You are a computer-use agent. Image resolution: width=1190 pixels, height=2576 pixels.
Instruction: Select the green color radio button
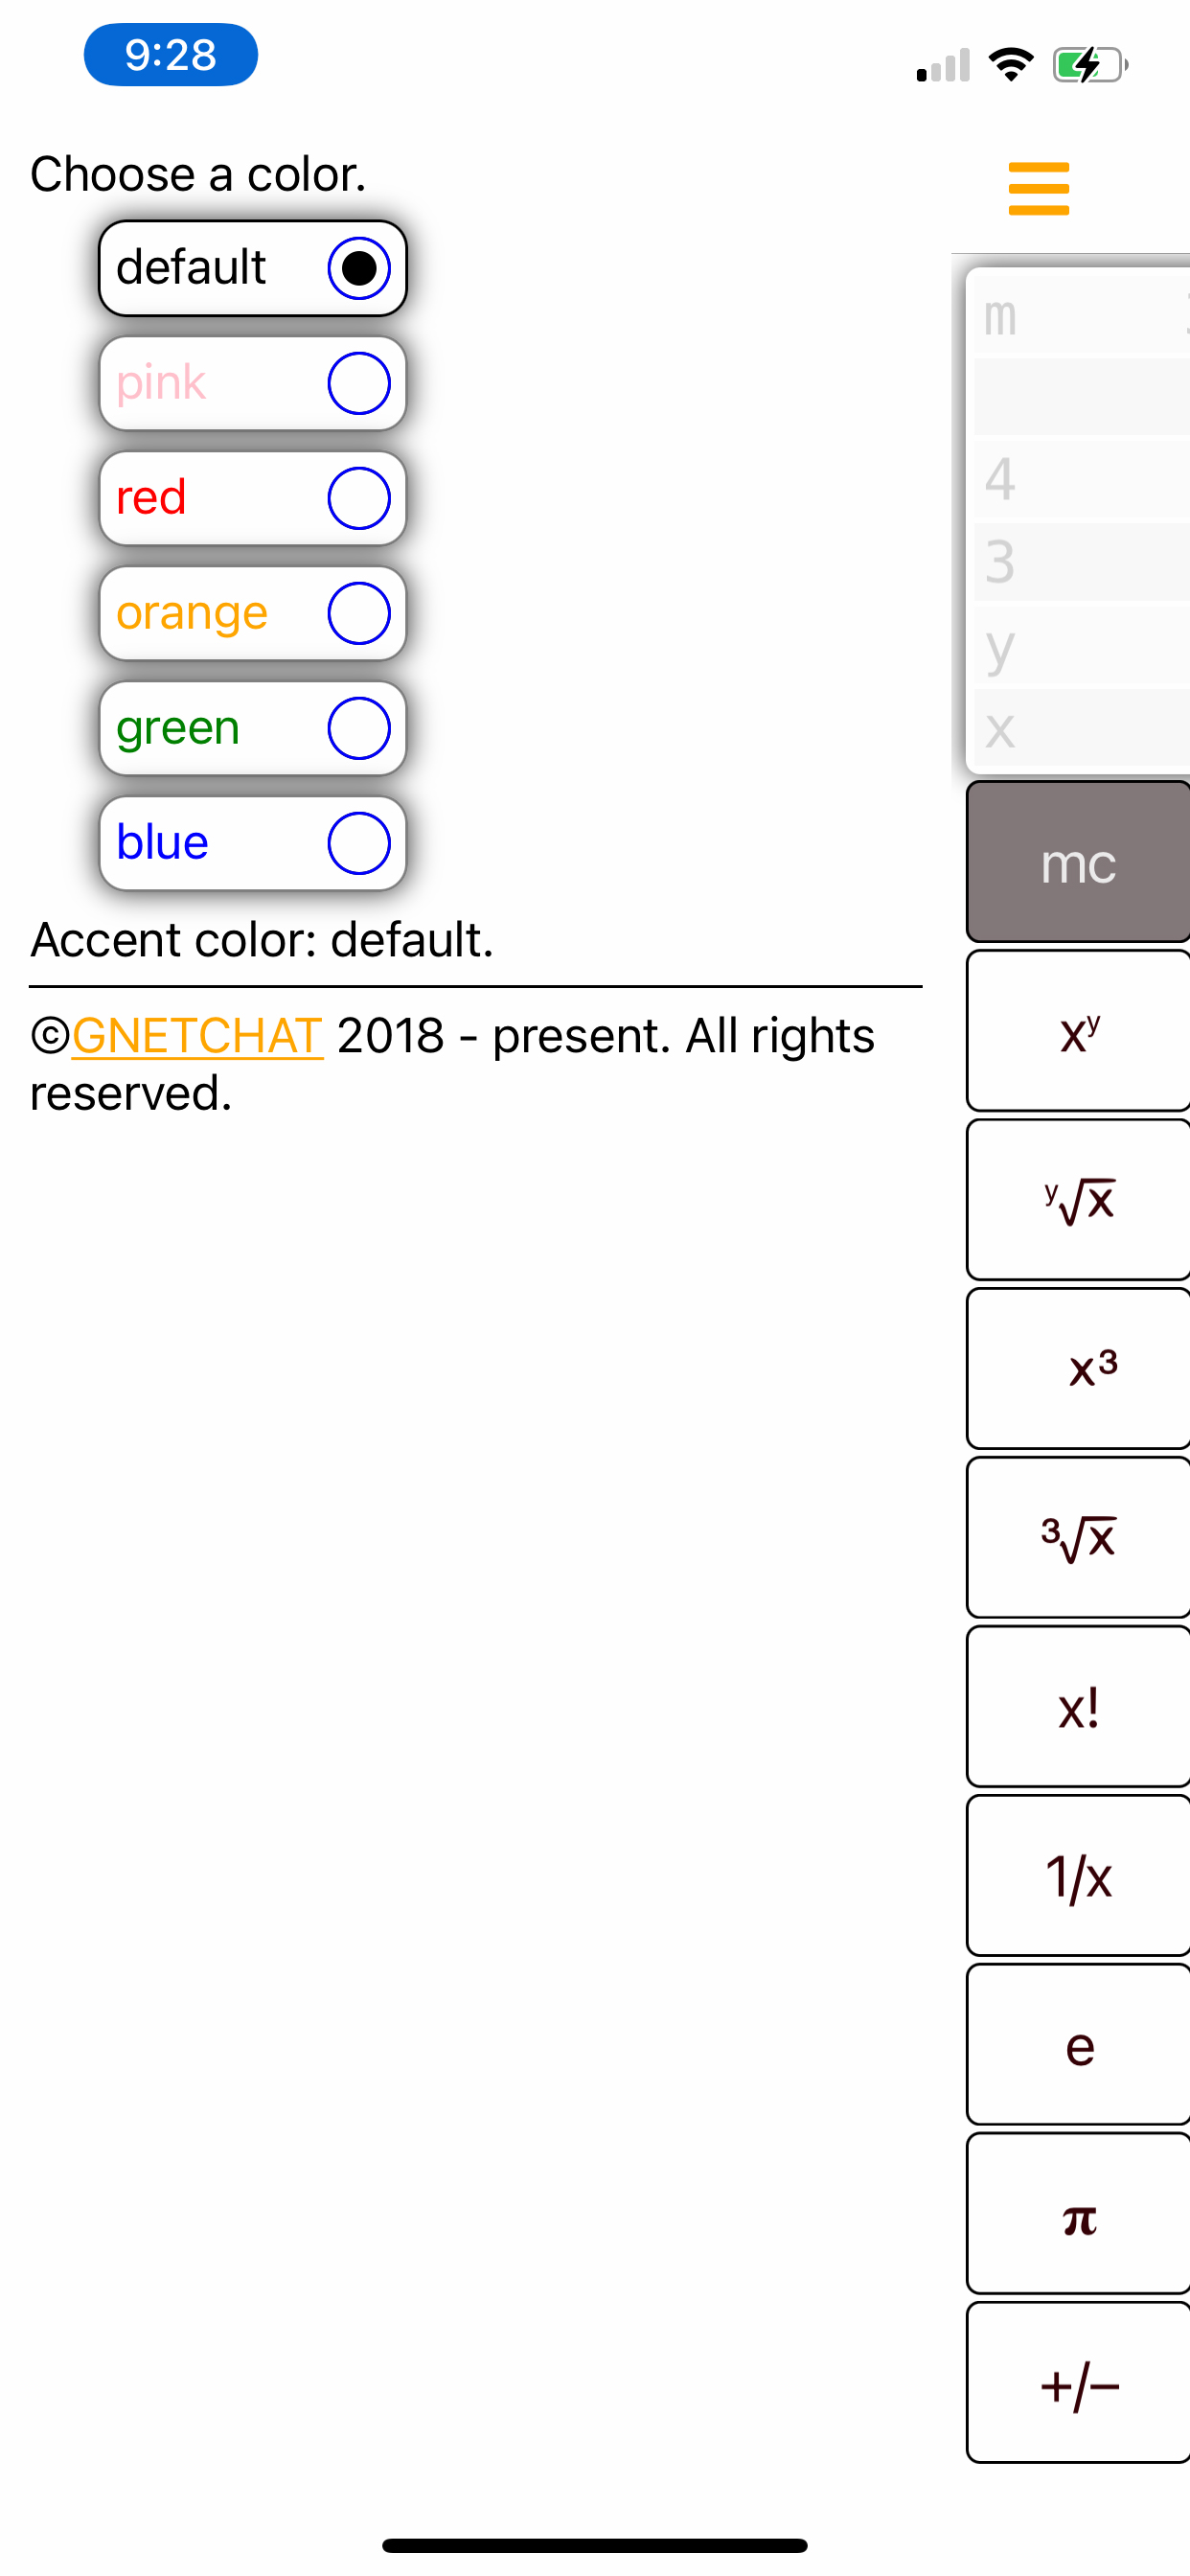358,728
